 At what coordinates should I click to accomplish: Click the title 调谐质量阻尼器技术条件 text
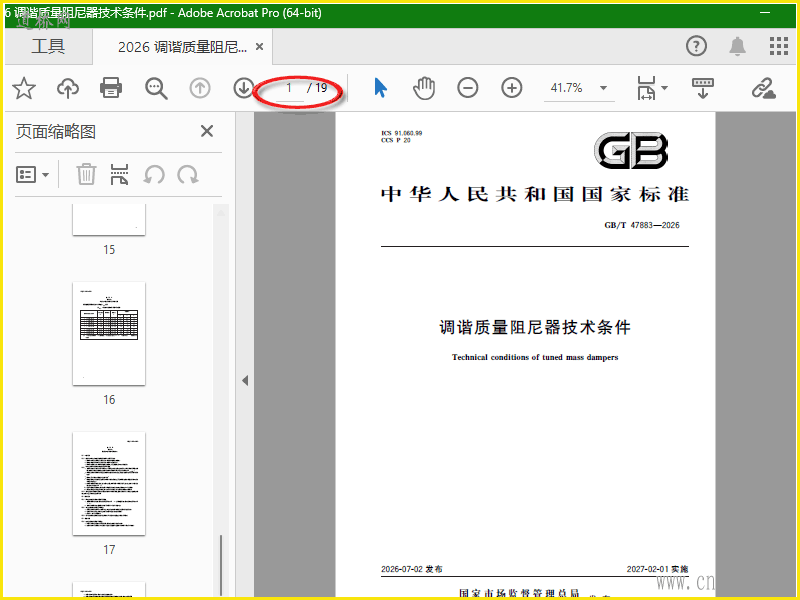click(535, 327)
